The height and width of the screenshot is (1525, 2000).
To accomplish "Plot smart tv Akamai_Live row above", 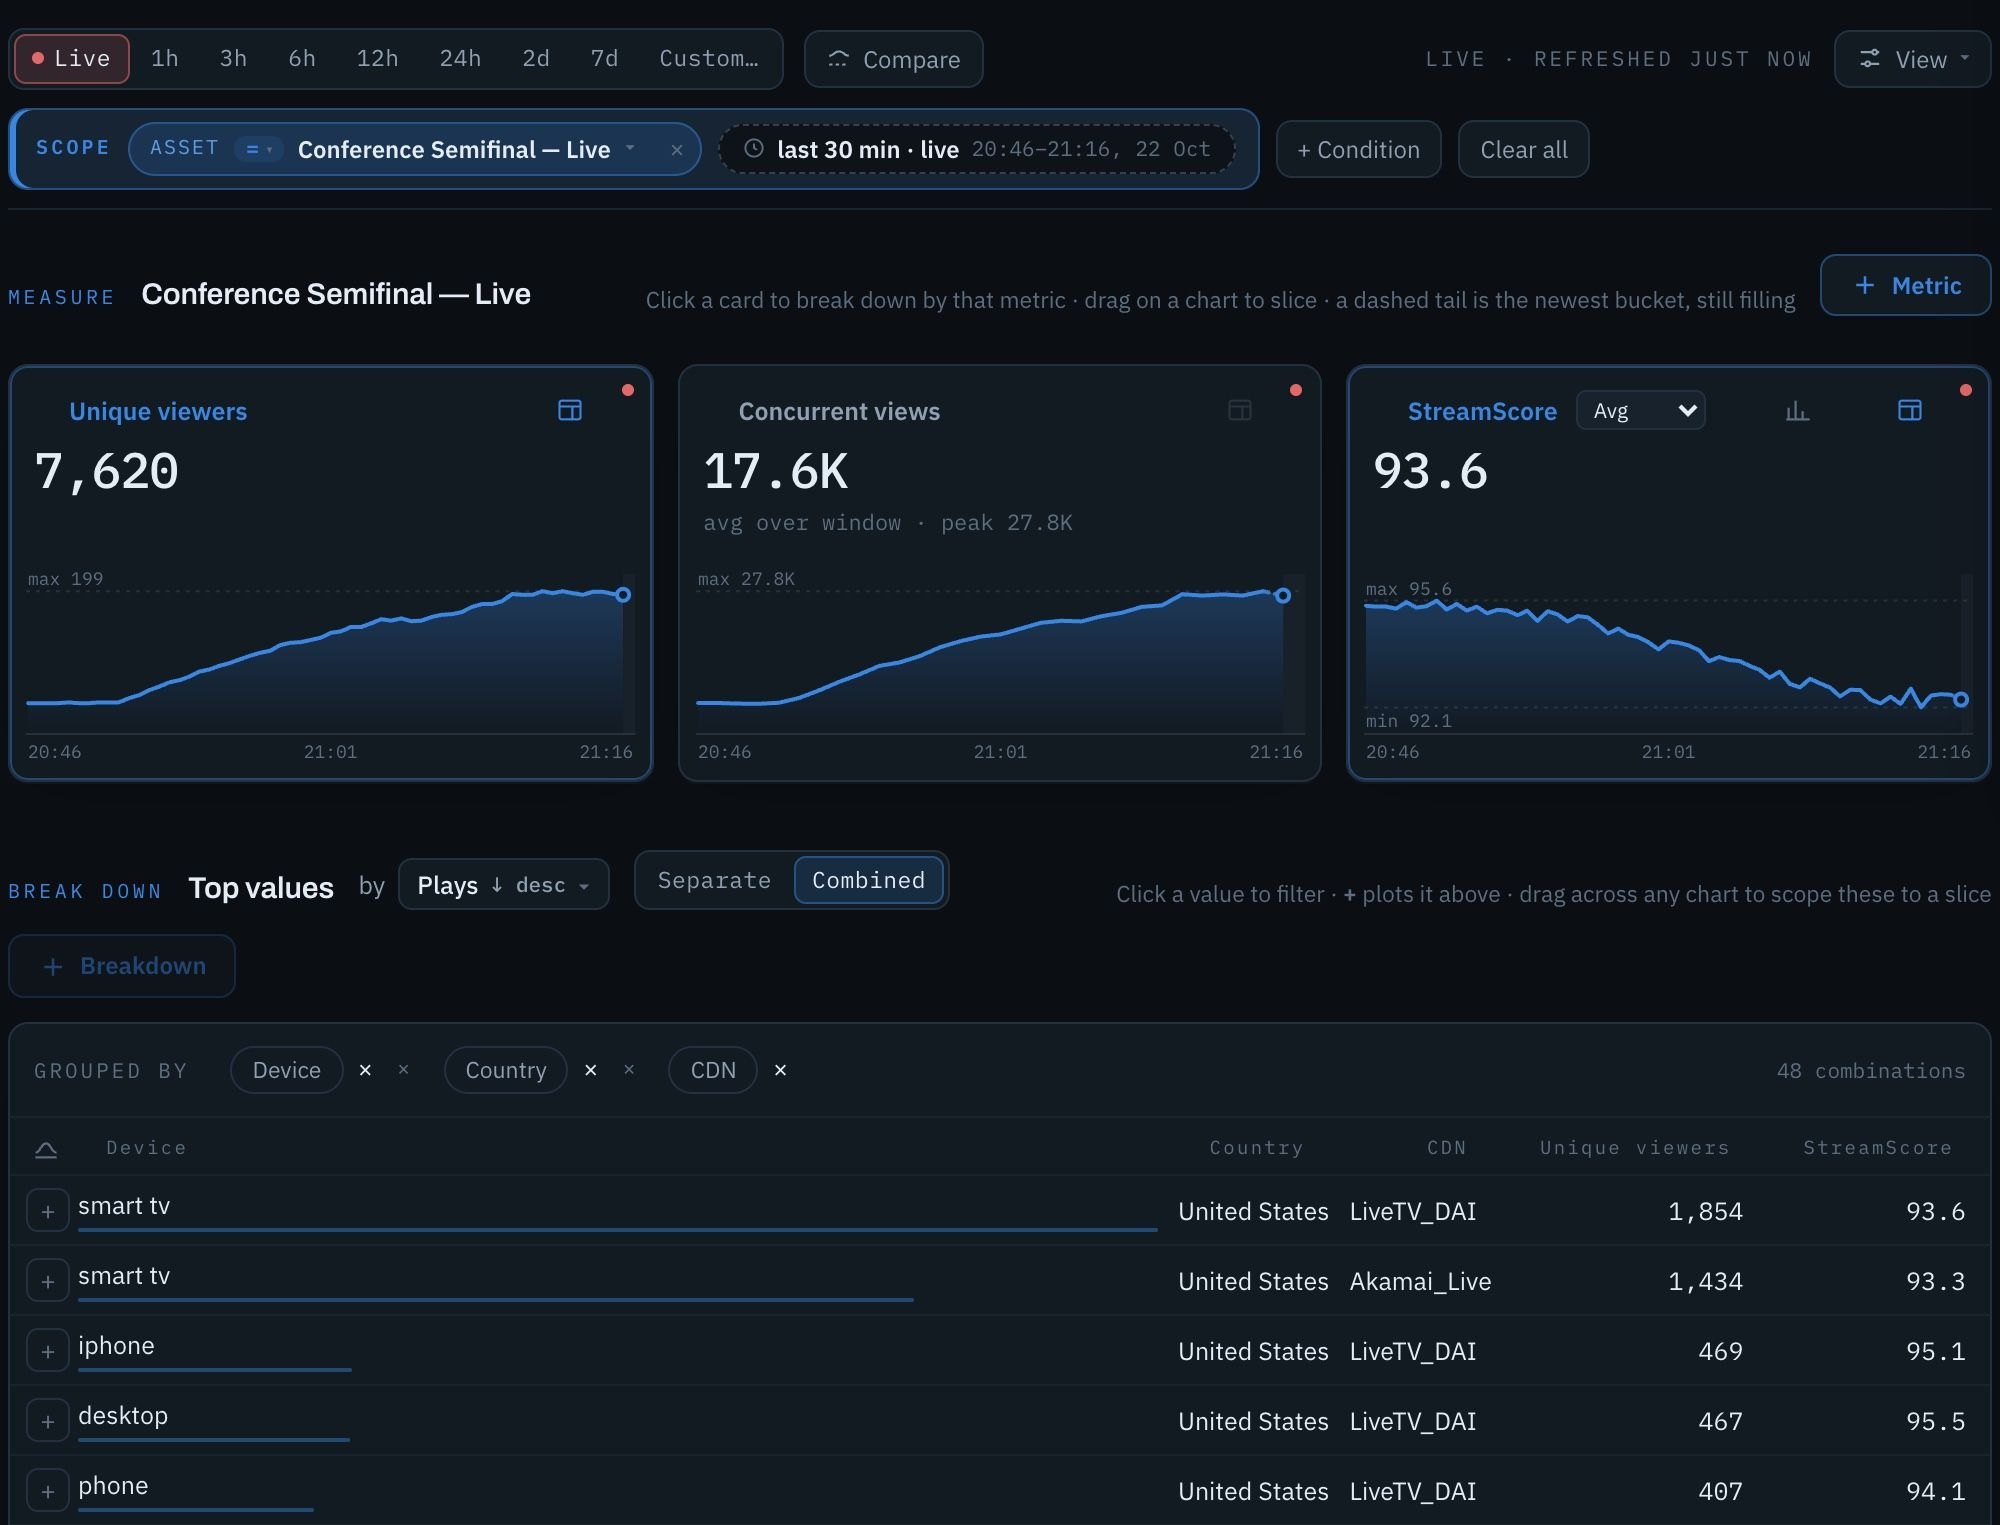I will coord(48,1281).
